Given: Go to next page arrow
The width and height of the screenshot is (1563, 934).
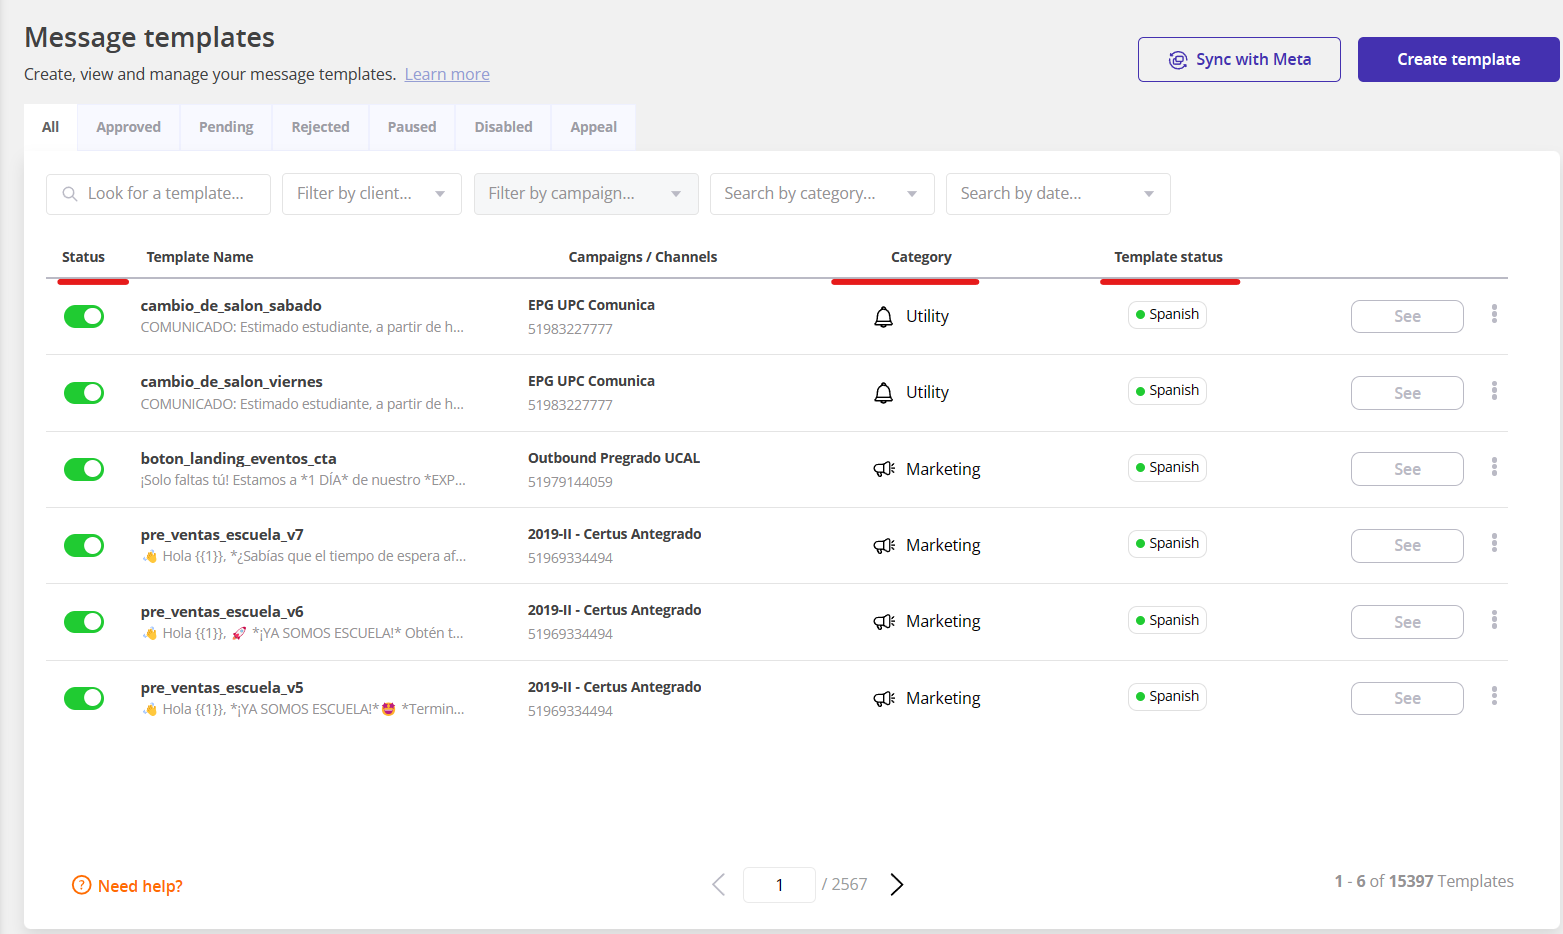Looking at the screenshot, I should pos(896,884).
